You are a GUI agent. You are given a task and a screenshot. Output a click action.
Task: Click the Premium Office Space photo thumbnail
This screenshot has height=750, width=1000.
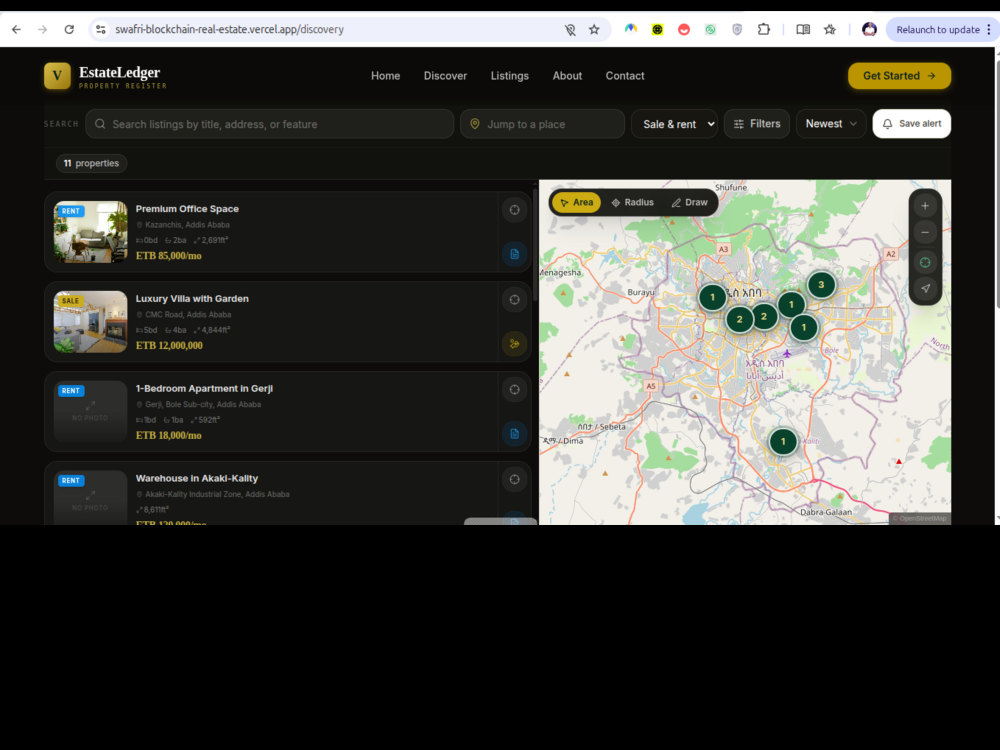[91, 232]
